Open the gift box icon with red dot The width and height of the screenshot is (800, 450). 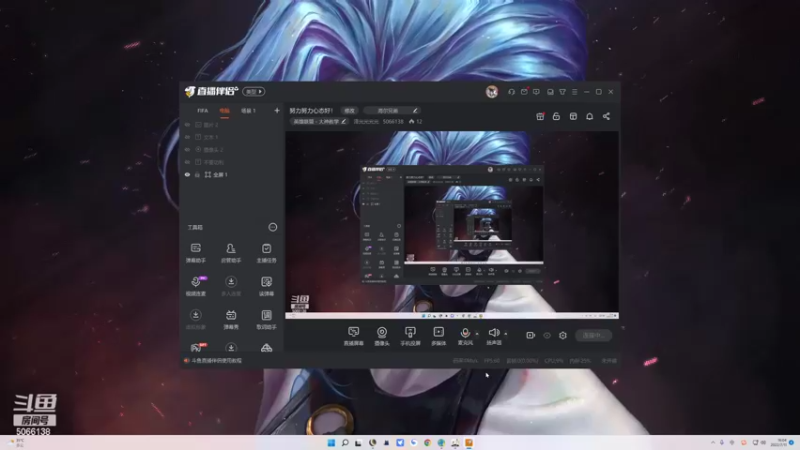click(540, 116)
